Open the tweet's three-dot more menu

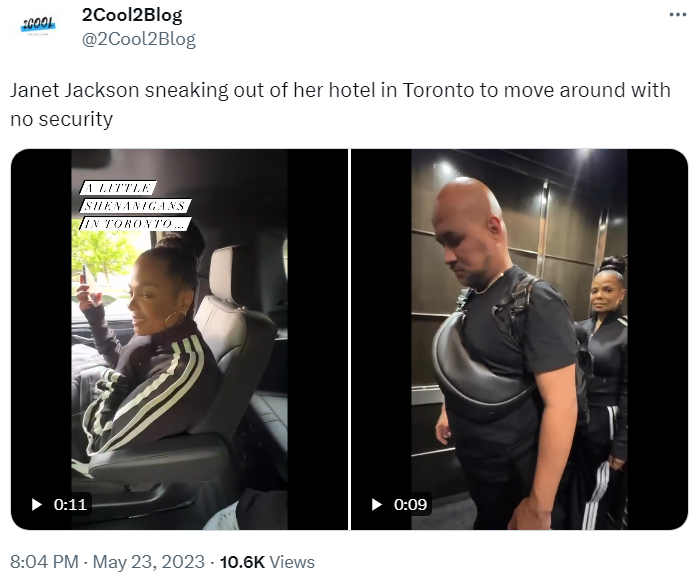tap(677, 15)
